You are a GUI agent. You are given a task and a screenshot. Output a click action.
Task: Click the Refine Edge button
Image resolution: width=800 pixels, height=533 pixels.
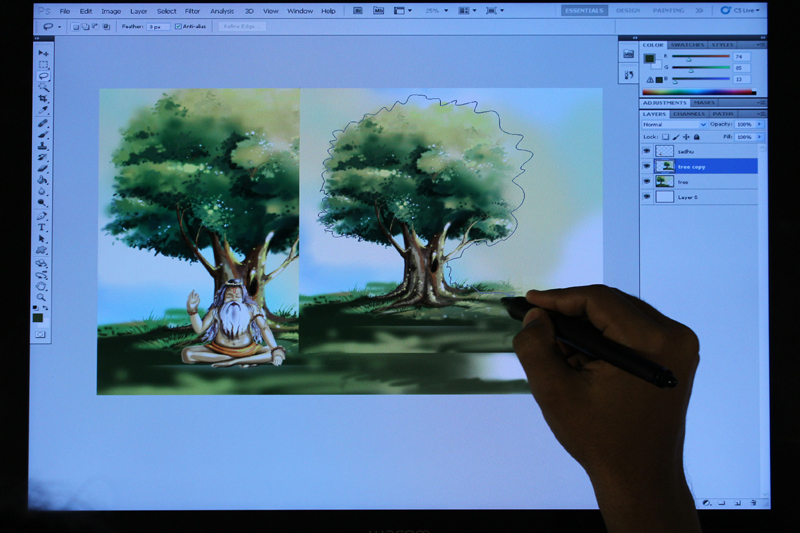click(x=242, y=27)
